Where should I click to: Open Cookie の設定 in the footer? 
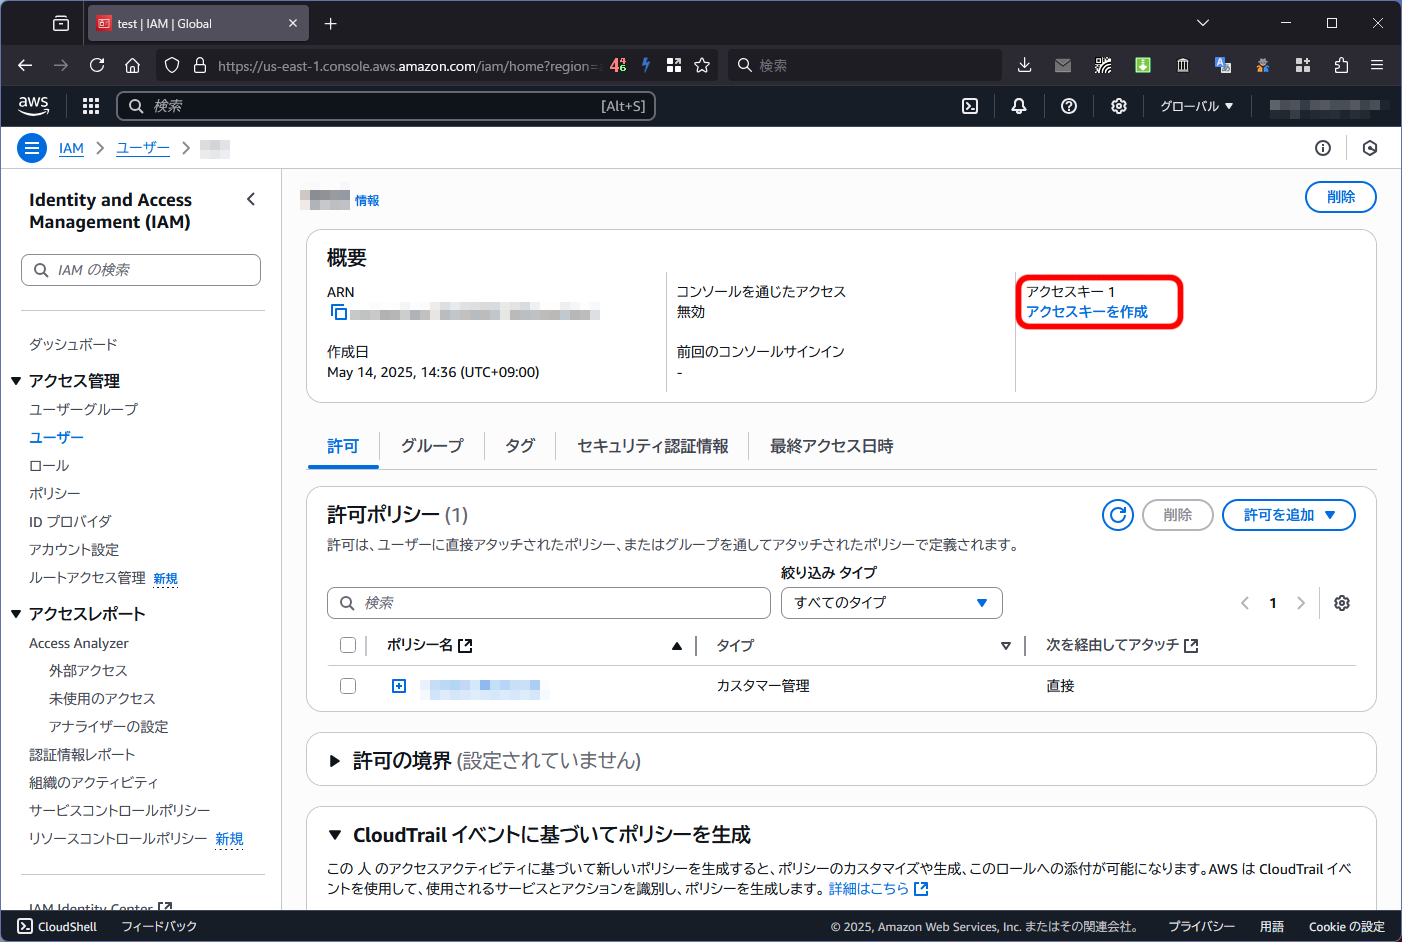click(x=1347, y=927)
